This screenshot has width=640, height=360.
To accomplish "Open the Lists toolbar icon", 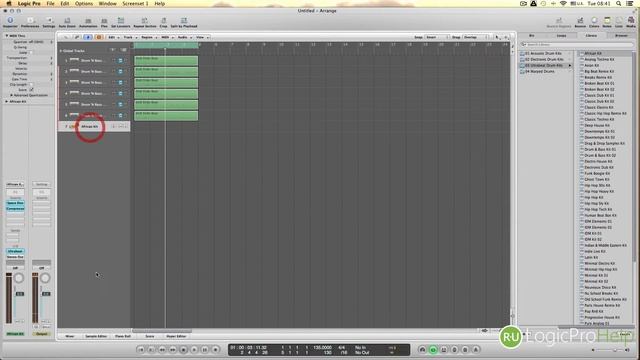I will point(619,22).
